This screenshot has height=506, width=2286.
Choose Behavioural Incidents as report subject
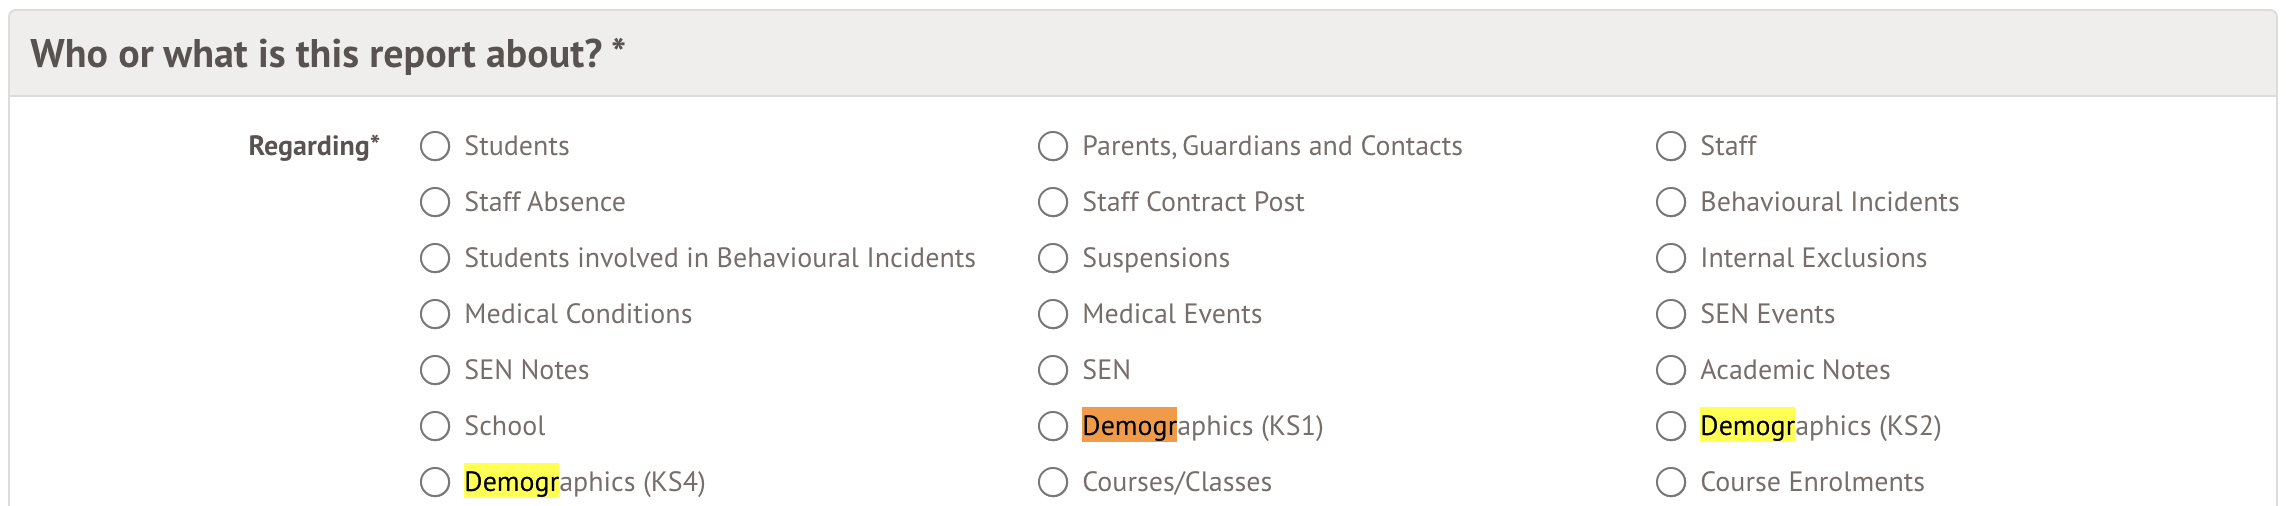(x=1671, y=202)
